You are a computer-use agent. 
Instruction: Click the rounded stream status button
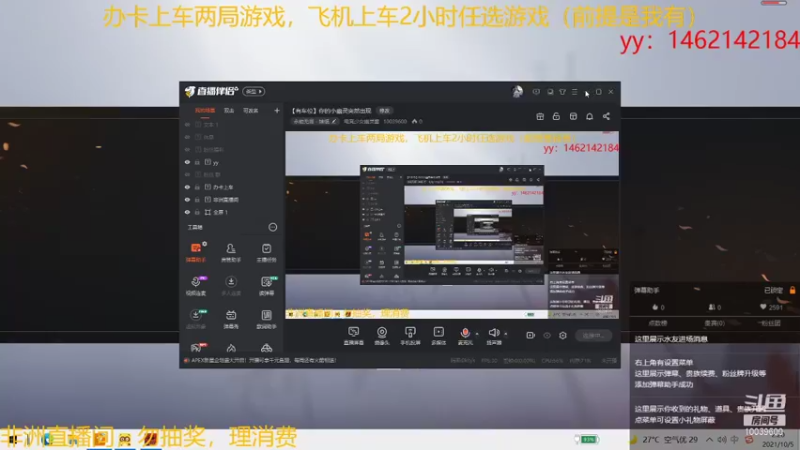(x=593, y=335)
